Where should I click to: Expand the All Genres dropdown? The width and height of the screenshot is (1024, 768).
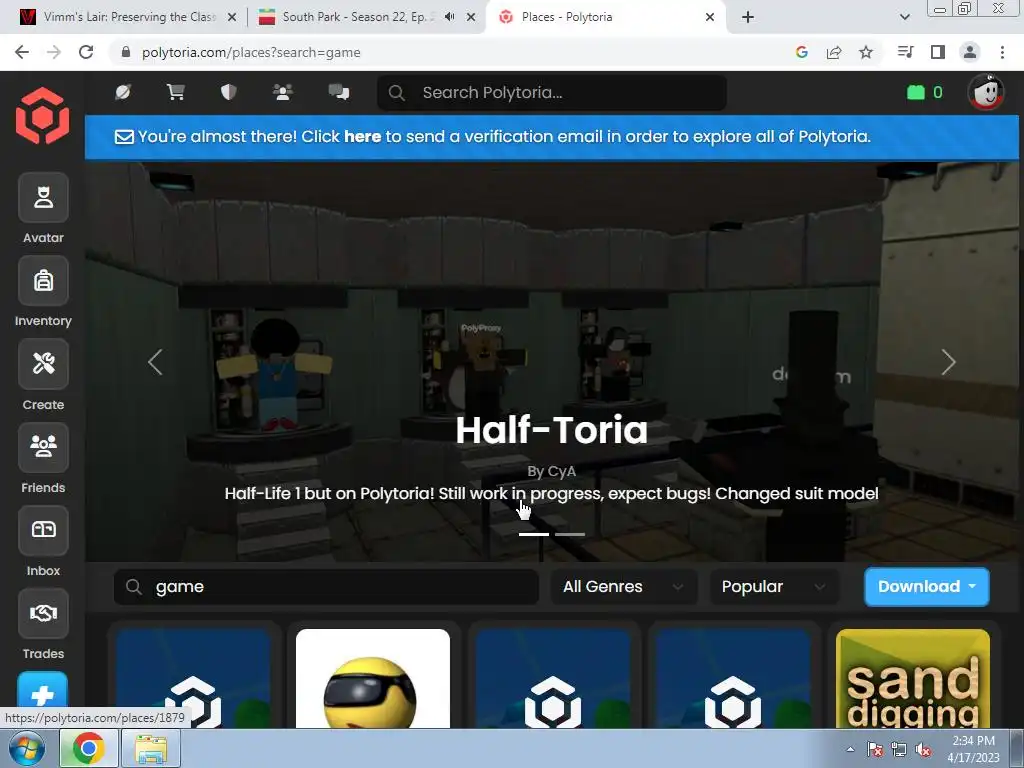[x=624, y=586]
